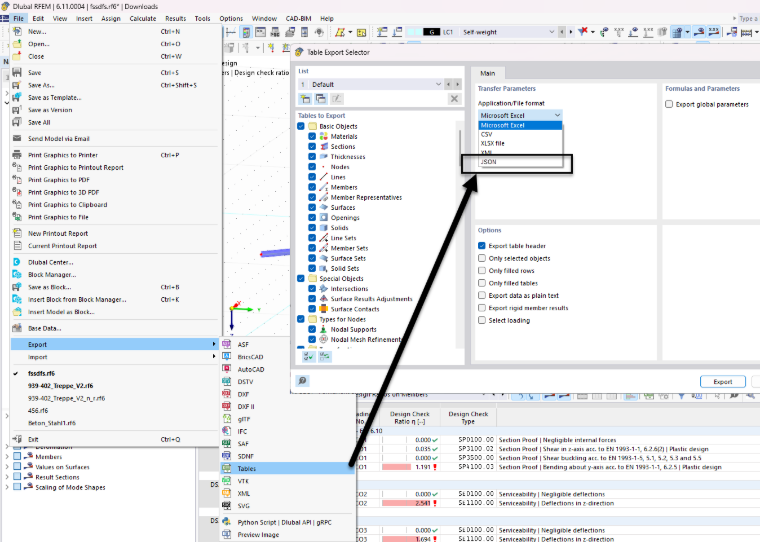This screenshot has height=542, width=760.
Task: Click the Python Script export icon
Action: [226, 522]
